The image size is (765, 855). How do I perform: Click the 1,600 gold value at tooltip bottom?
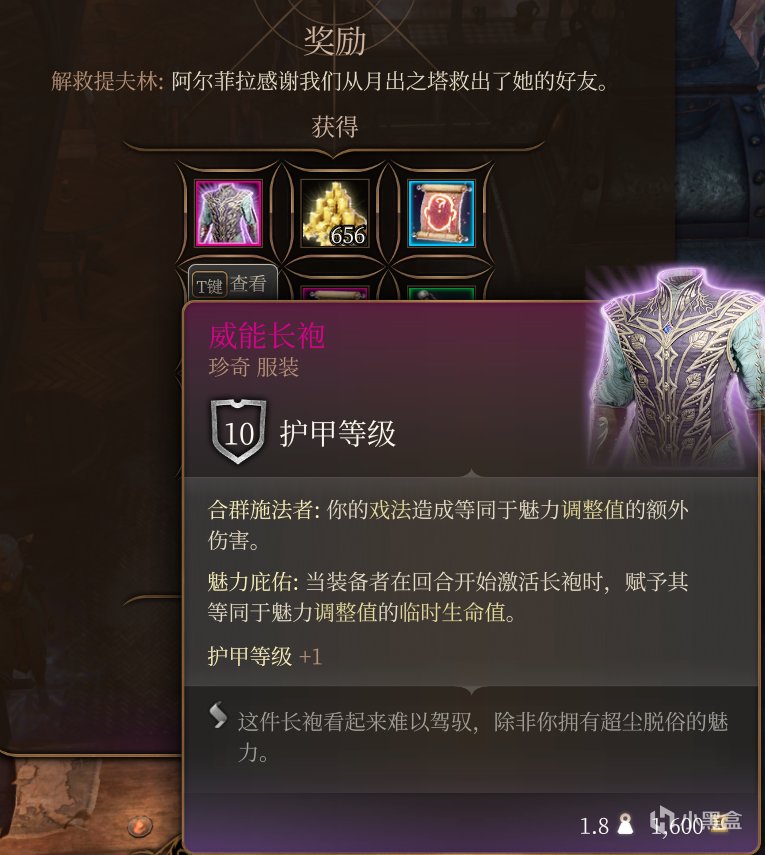(x=677, y=826)
